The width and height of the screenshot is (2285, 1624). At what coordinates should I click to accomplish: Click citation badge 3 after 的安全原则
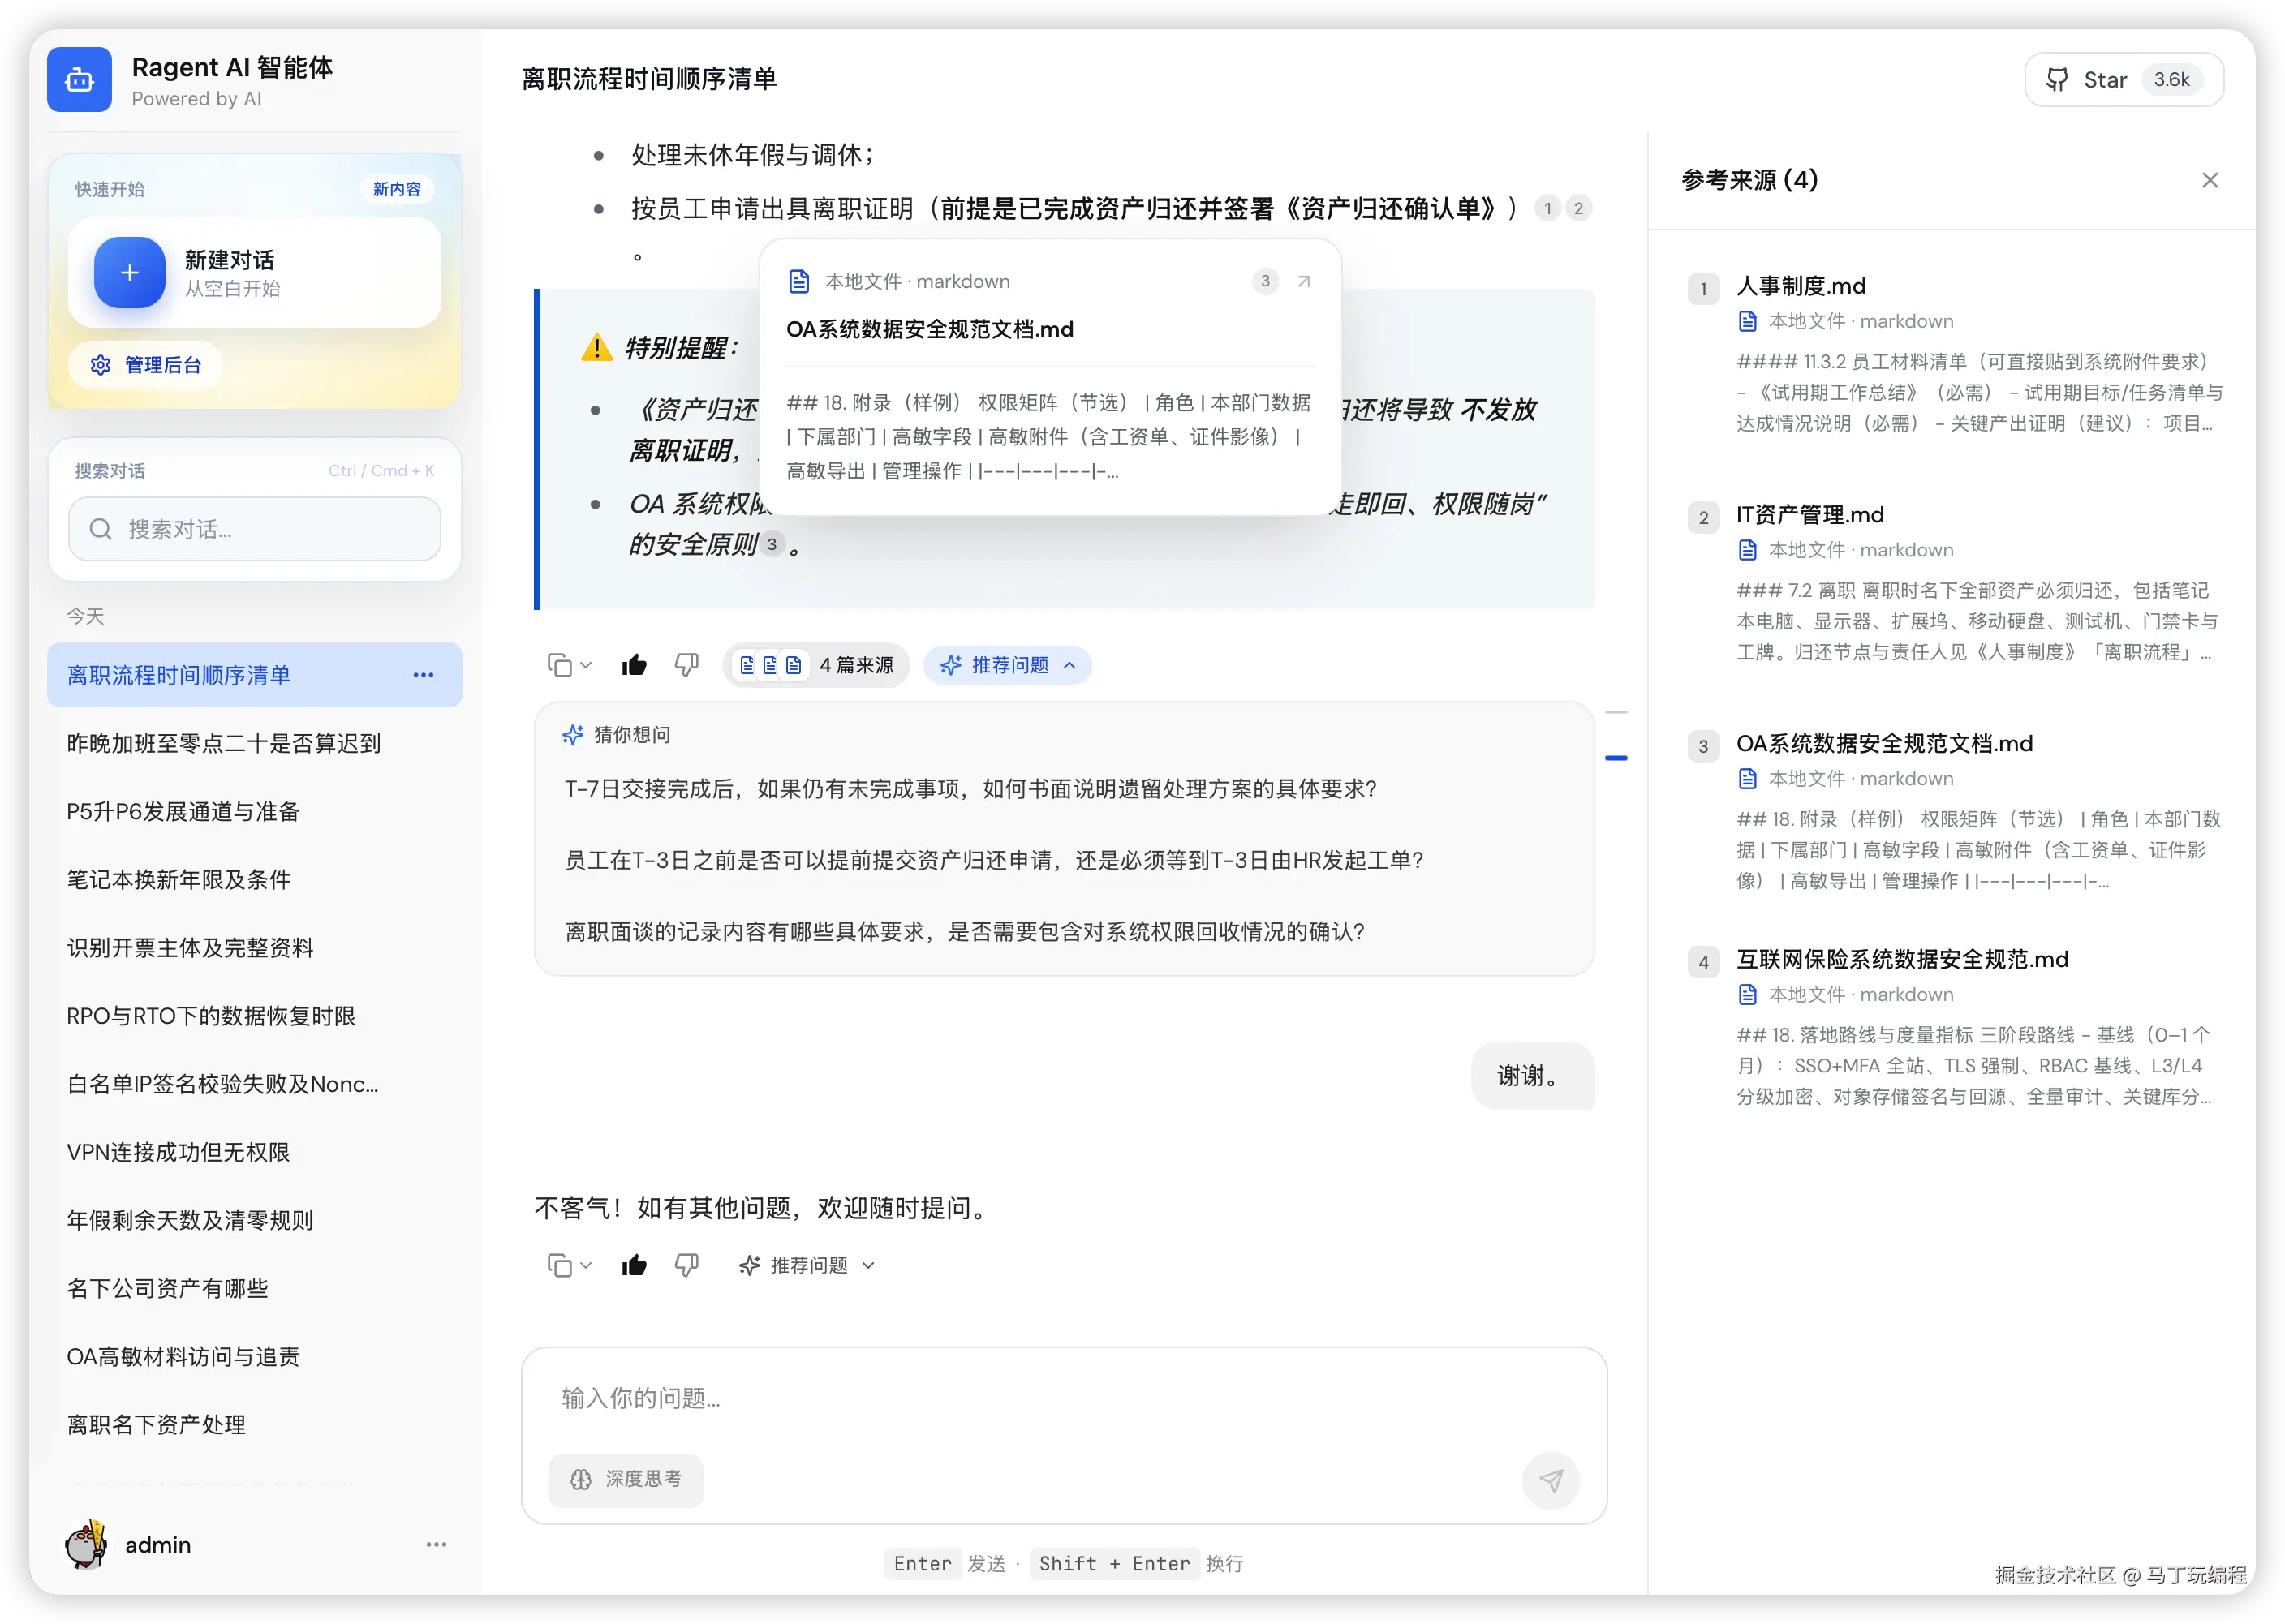coord(772,544)
